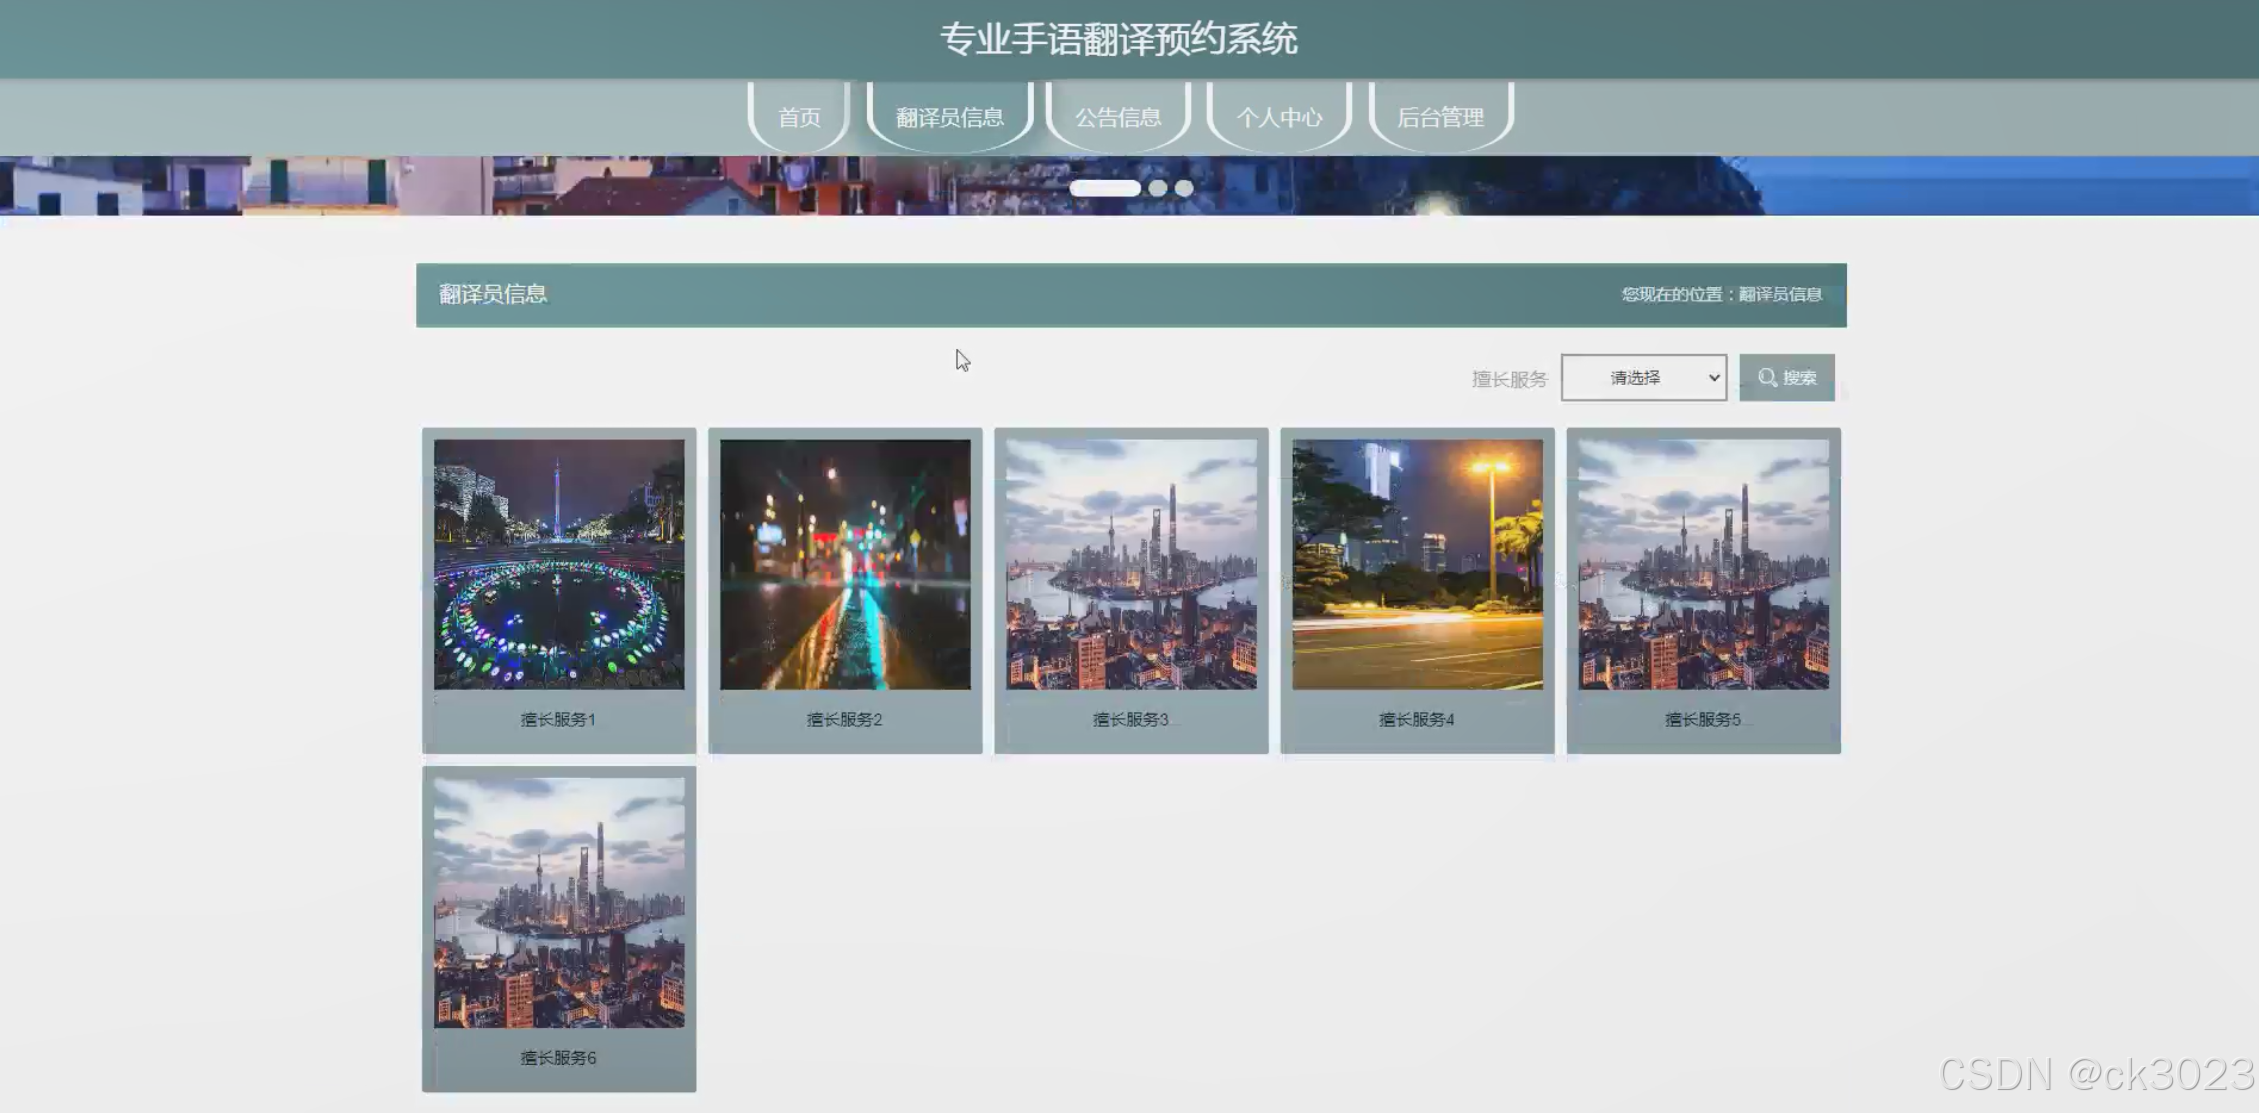2259x1113 pixels.
Task: Open the rainy night street thumbnail
Action: (845, 564)
